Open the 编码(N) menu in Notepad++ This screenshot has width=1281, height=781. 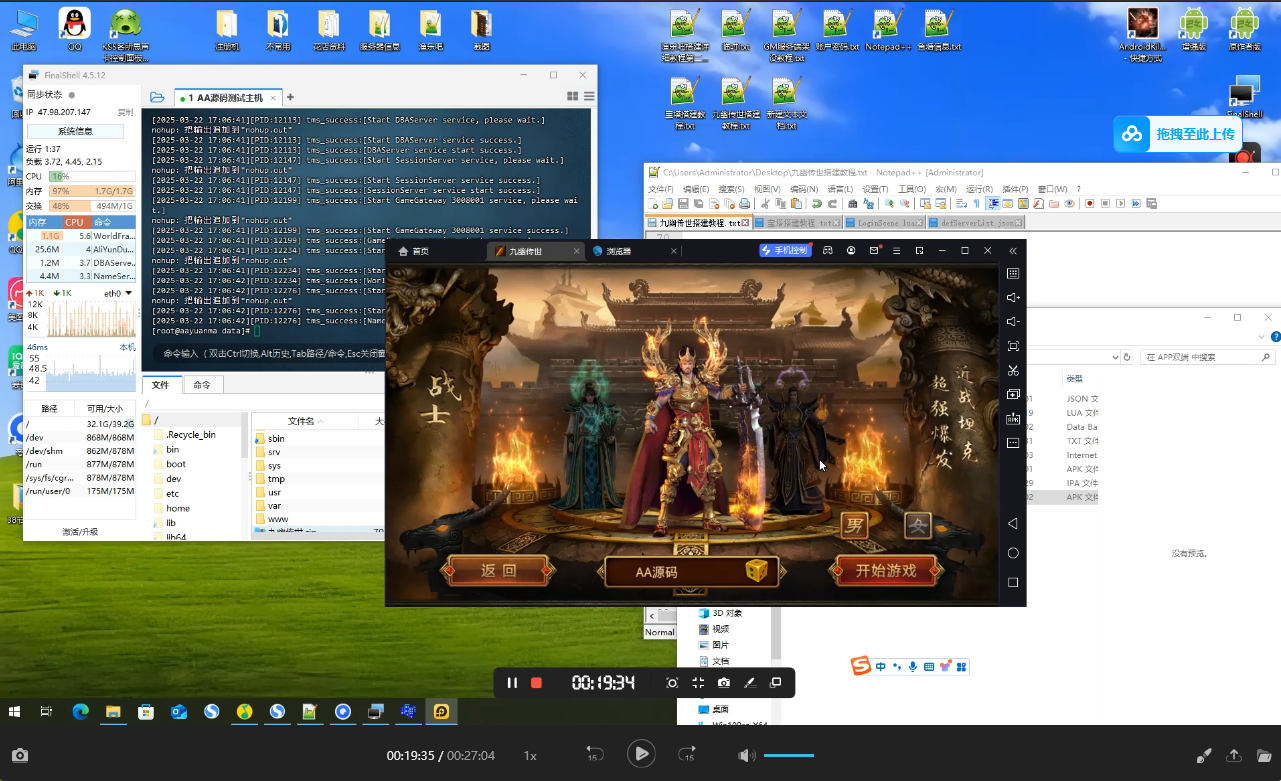pos(804,189)
